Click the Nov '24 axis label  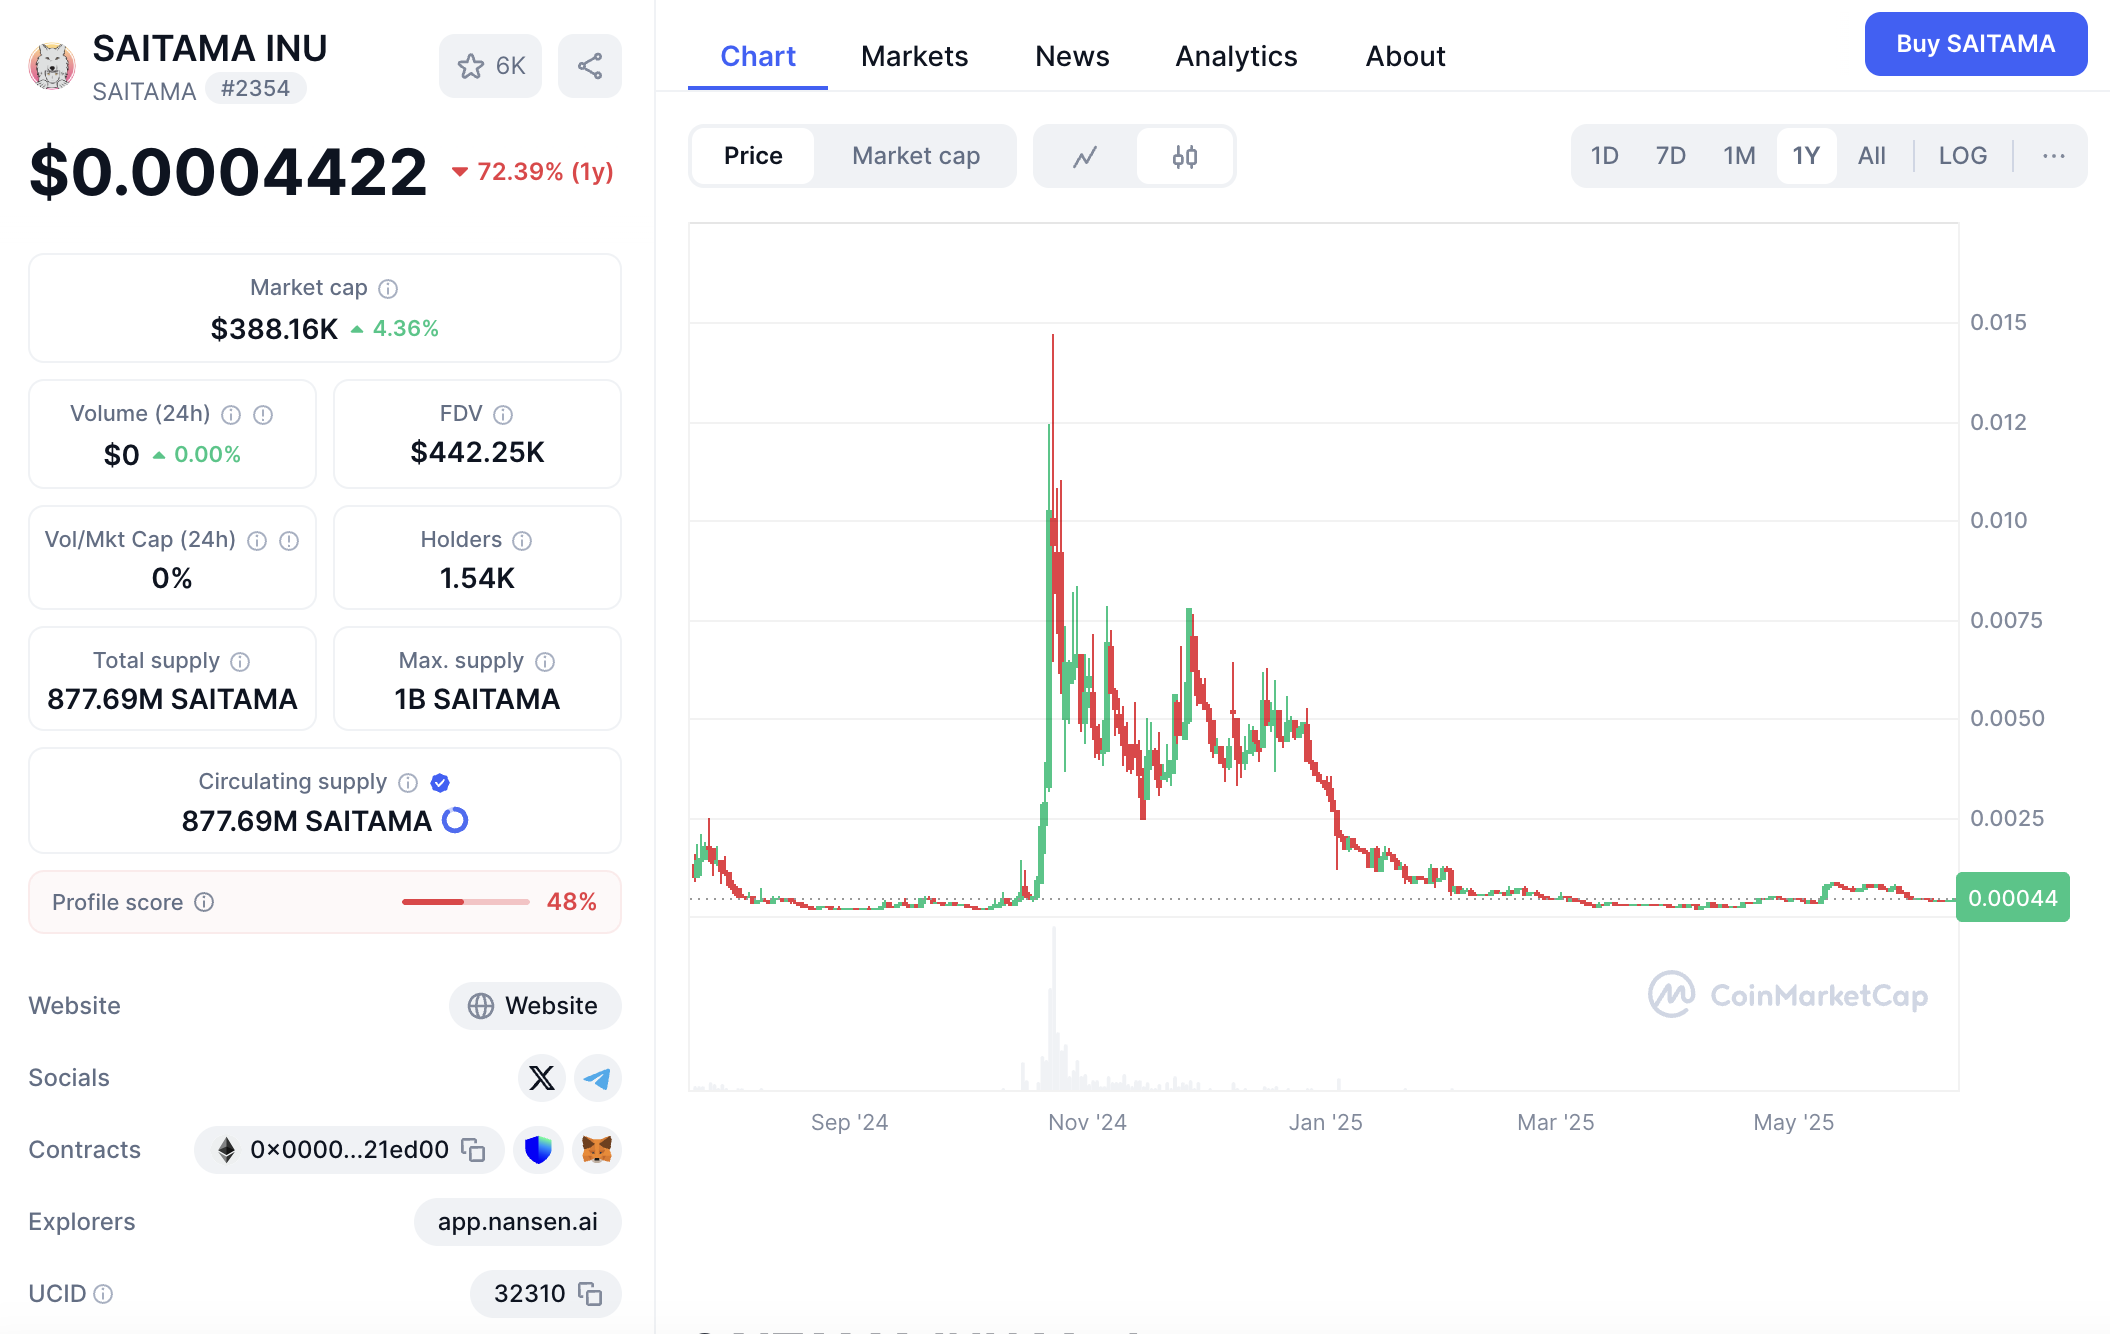pos(1087,1123)
